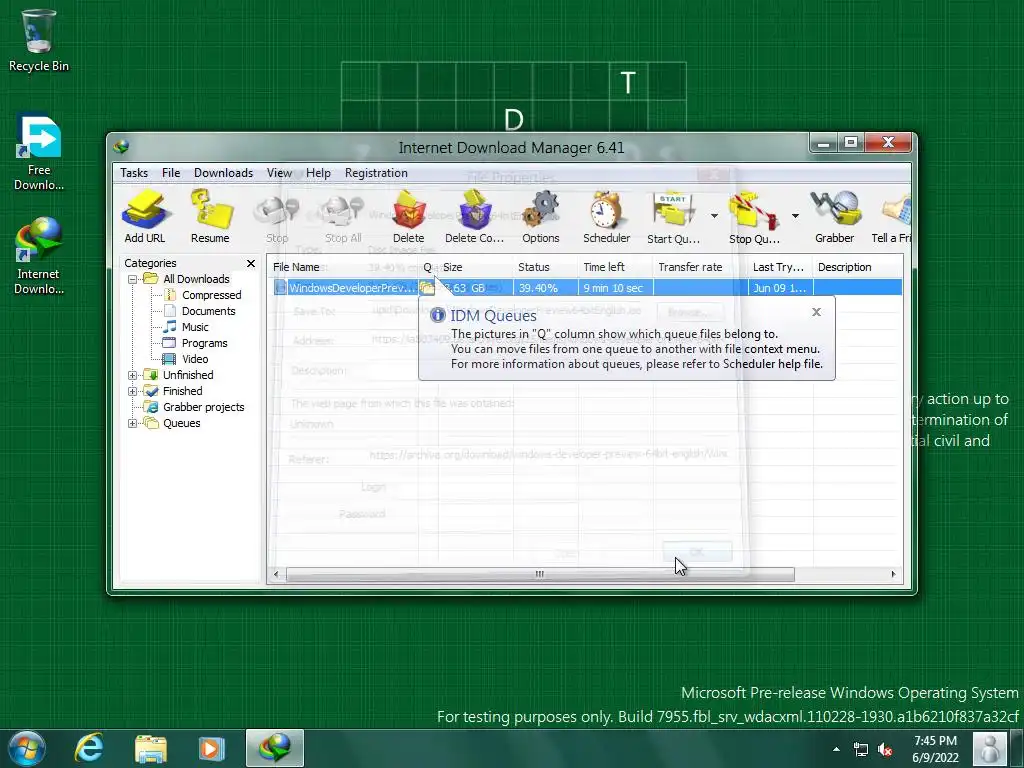
Task: Select the Programs category
Action: point(204,344)
